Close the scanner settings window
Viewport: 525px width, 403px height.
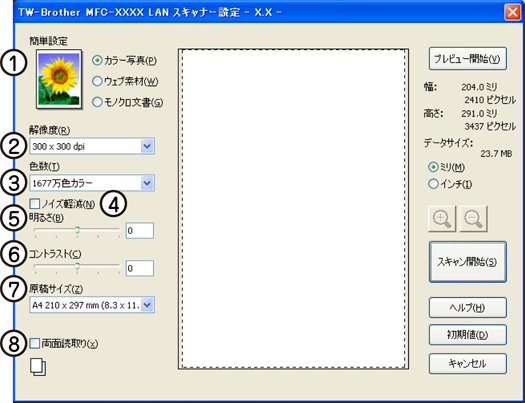click(512, 13)
